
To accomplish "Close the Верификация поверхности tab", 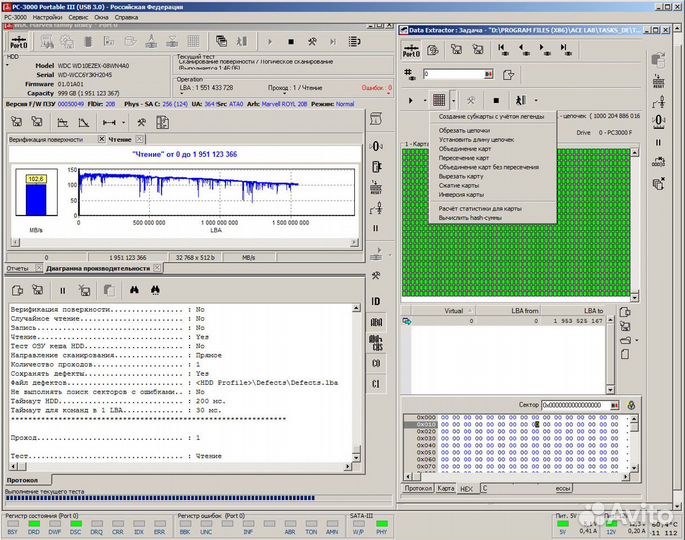I will coord(101,139).
